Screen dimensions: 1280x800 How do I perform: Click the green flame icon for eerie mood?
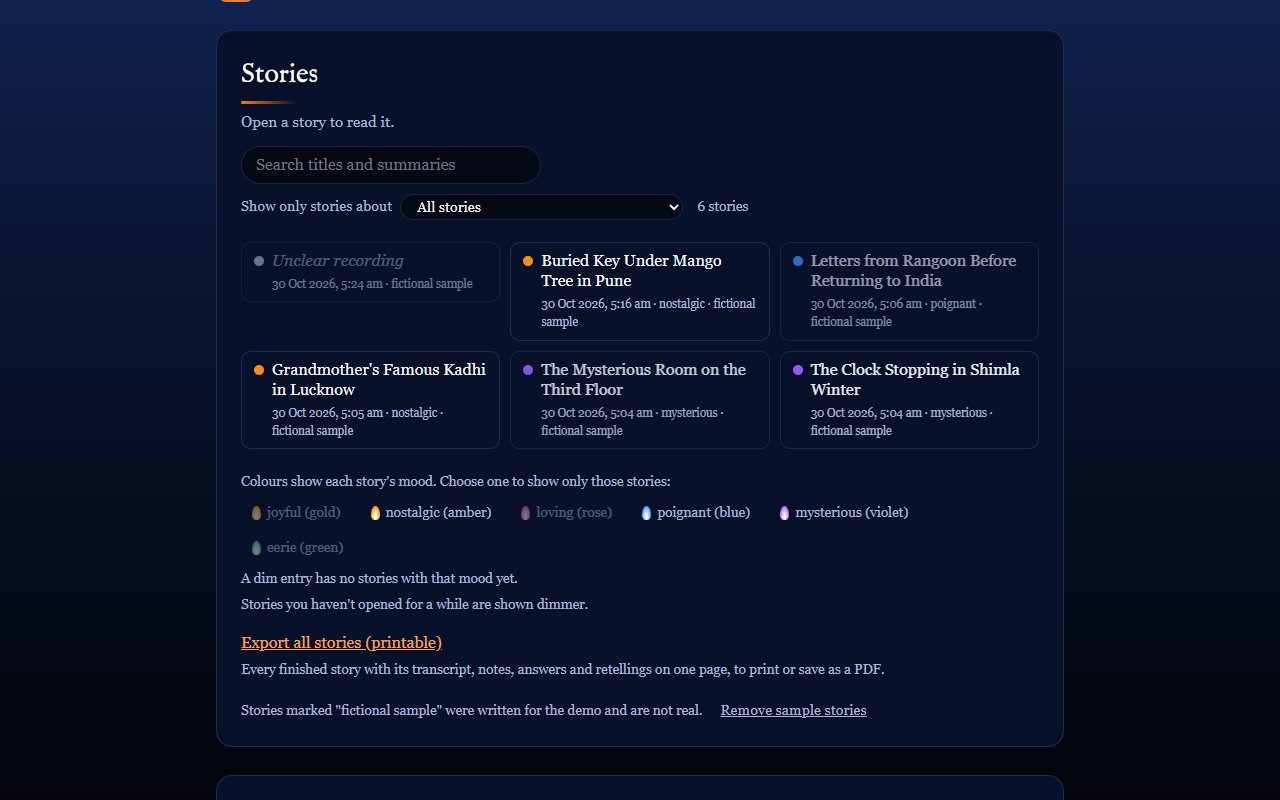click(256, 548)
